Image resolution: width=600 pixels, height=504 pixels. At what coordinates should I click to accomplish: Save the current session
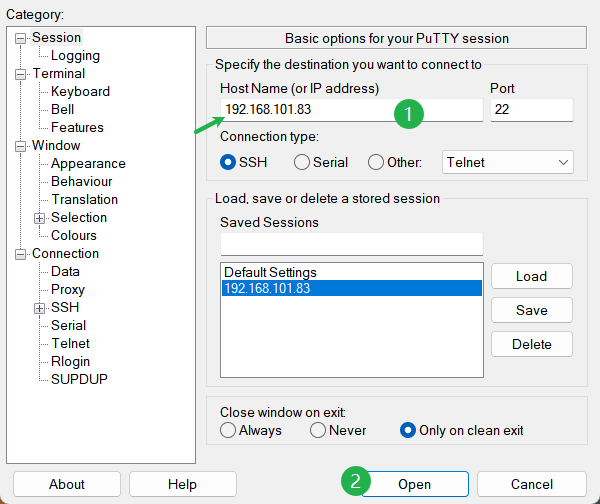[x=531, y=310]
